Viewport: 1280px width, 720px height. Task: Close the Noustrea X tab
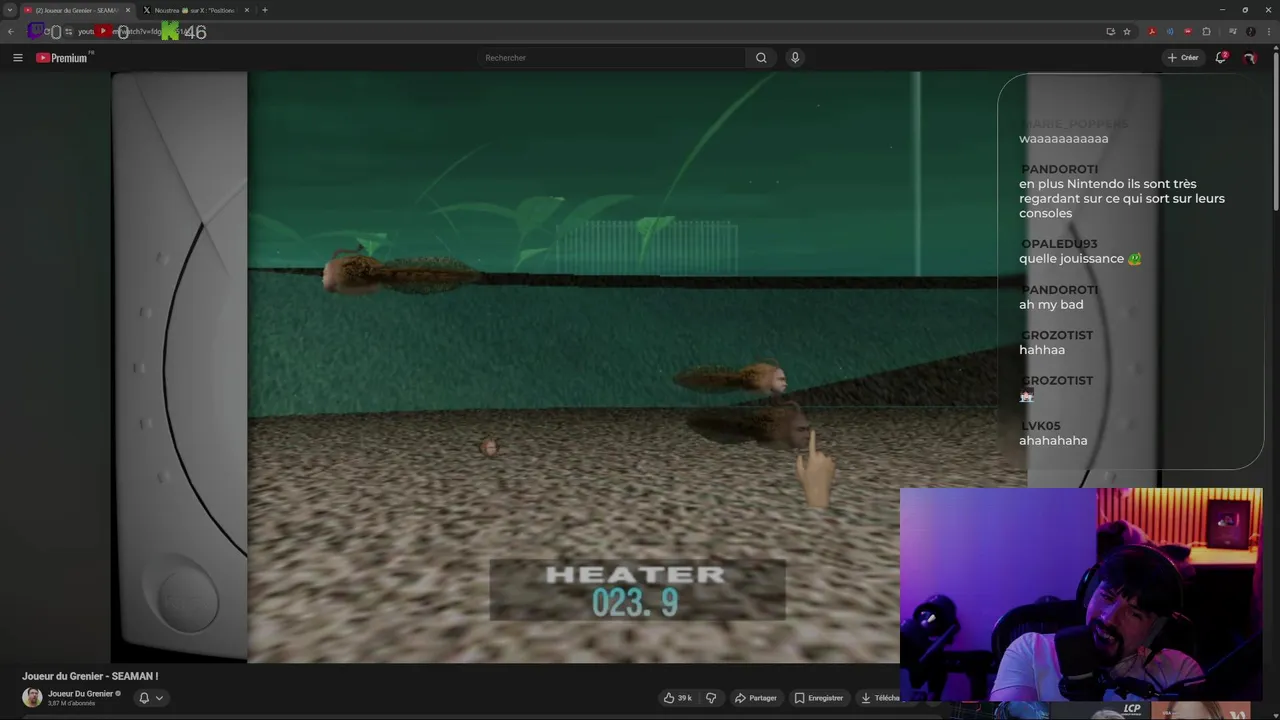click(x=247, y=10)
